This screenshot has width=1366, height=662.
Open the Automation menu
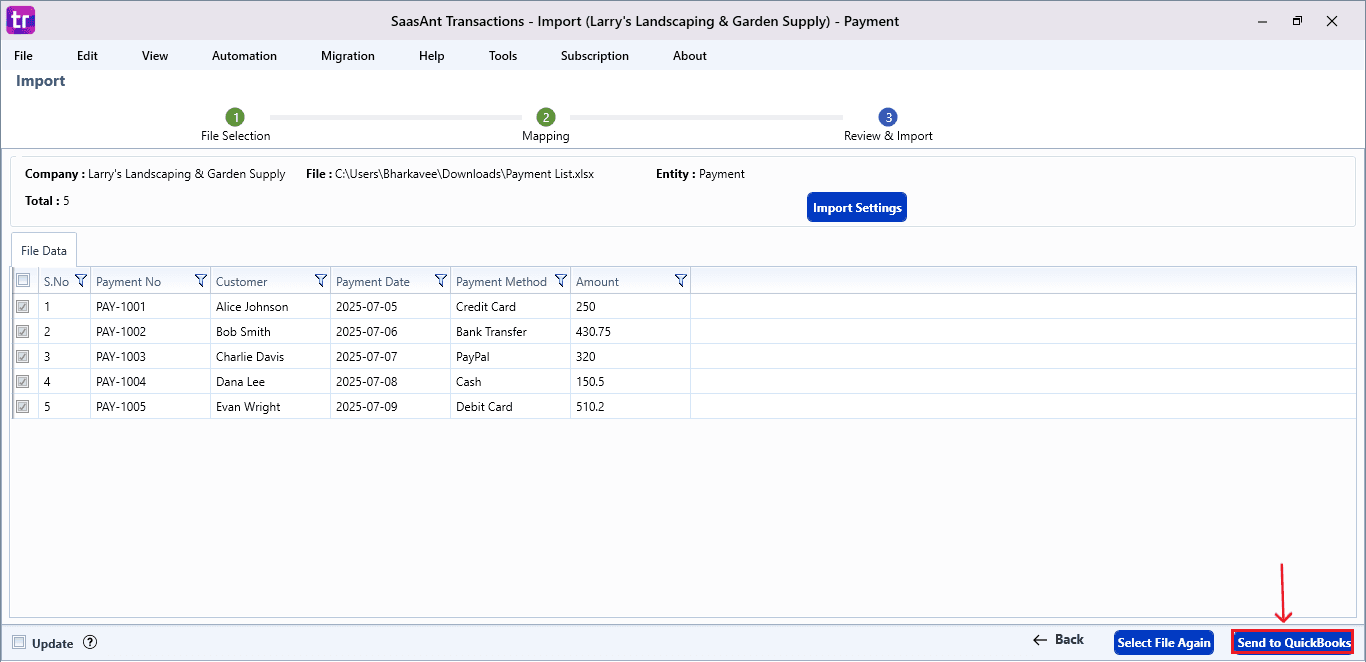tap(244, 56)
